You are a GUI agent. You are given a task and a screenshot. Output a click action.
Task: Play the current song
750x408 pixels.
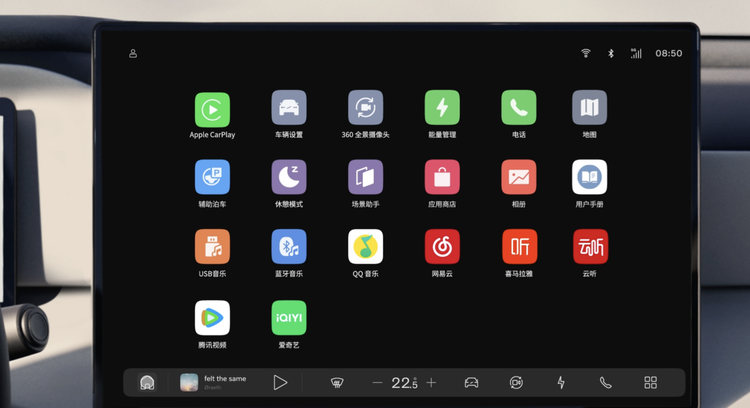(x=280, y=383)
